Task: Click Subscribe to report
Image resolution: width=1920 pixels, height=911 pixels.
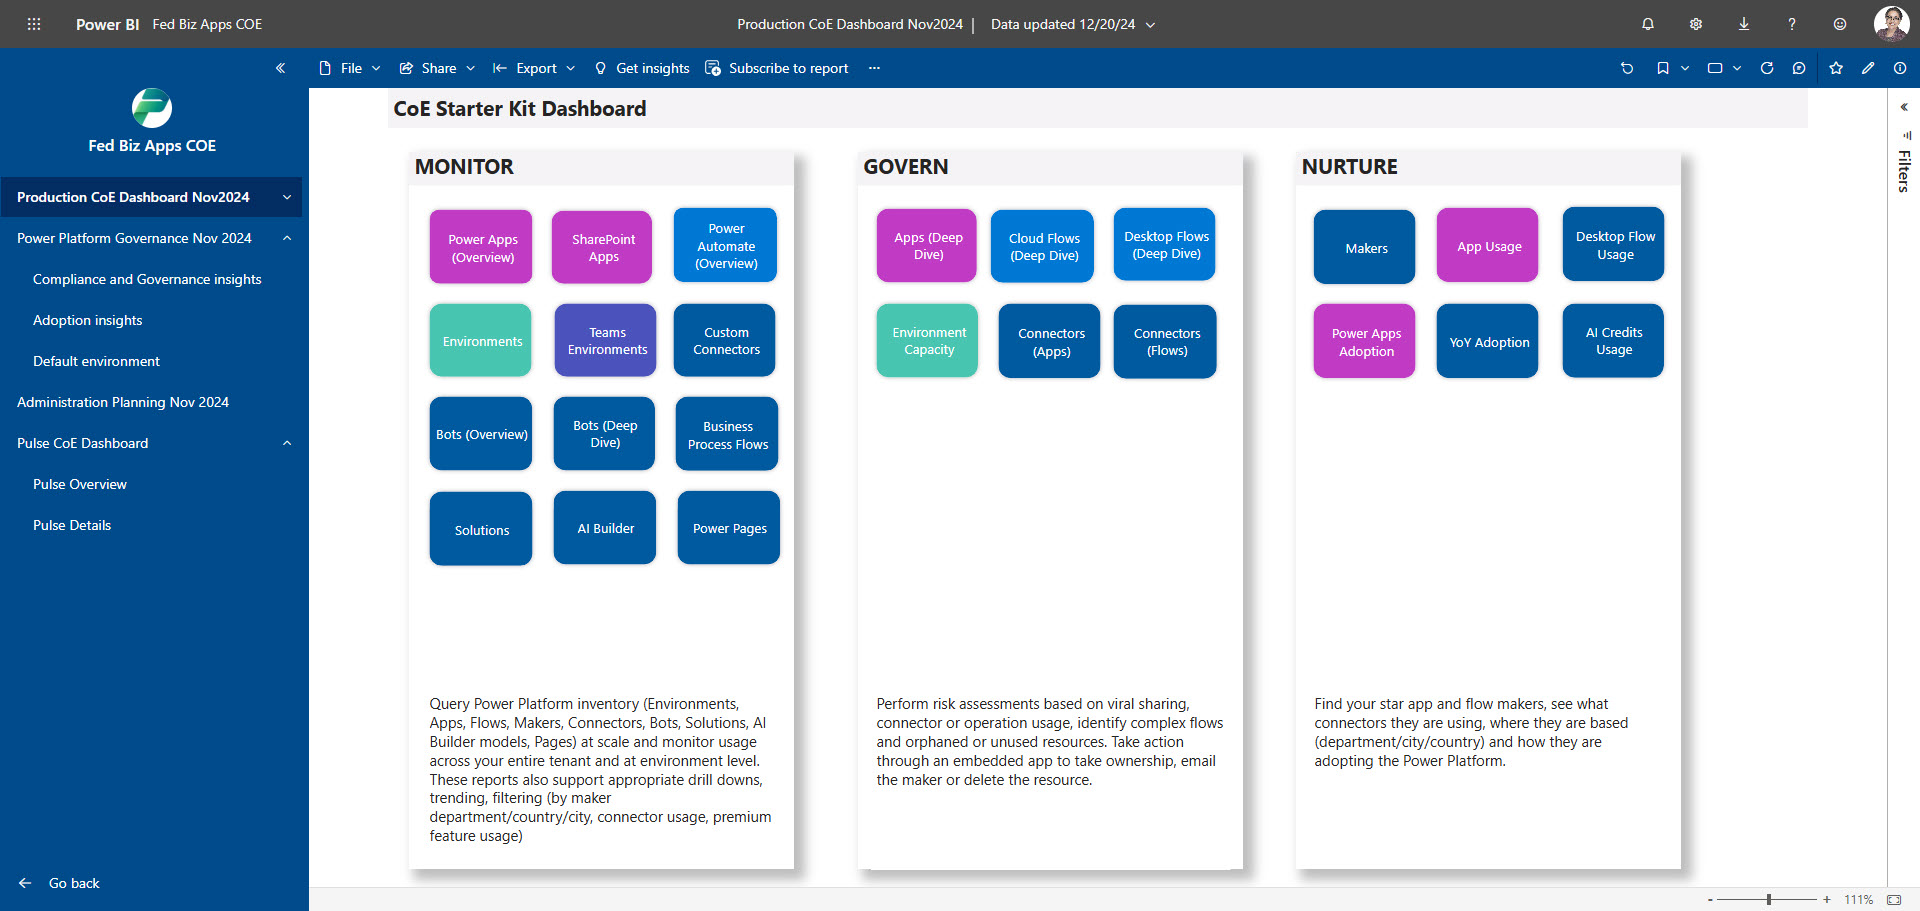Action: [777, 68]
